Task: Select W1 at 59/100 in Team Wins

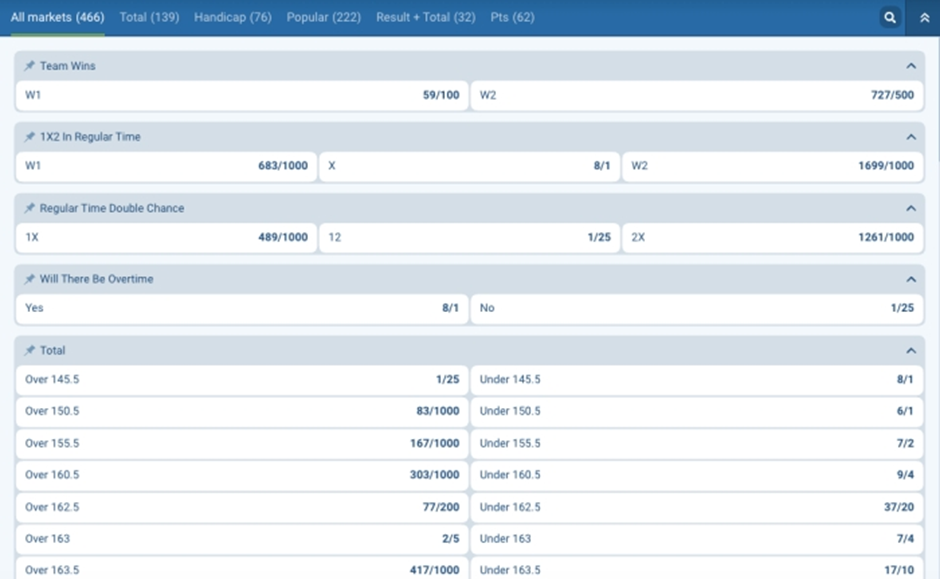Action: pos(242,96)
